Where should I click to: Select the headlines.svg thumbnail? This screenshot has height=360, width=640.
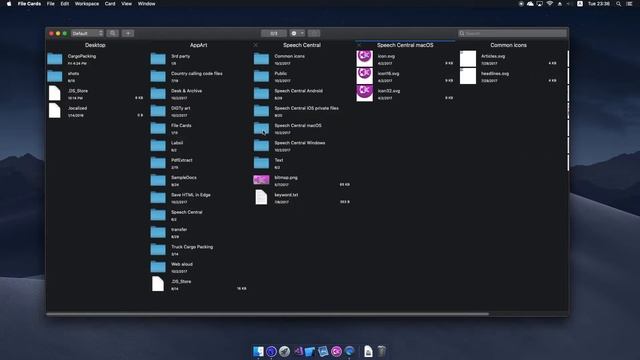click(468, 76)
